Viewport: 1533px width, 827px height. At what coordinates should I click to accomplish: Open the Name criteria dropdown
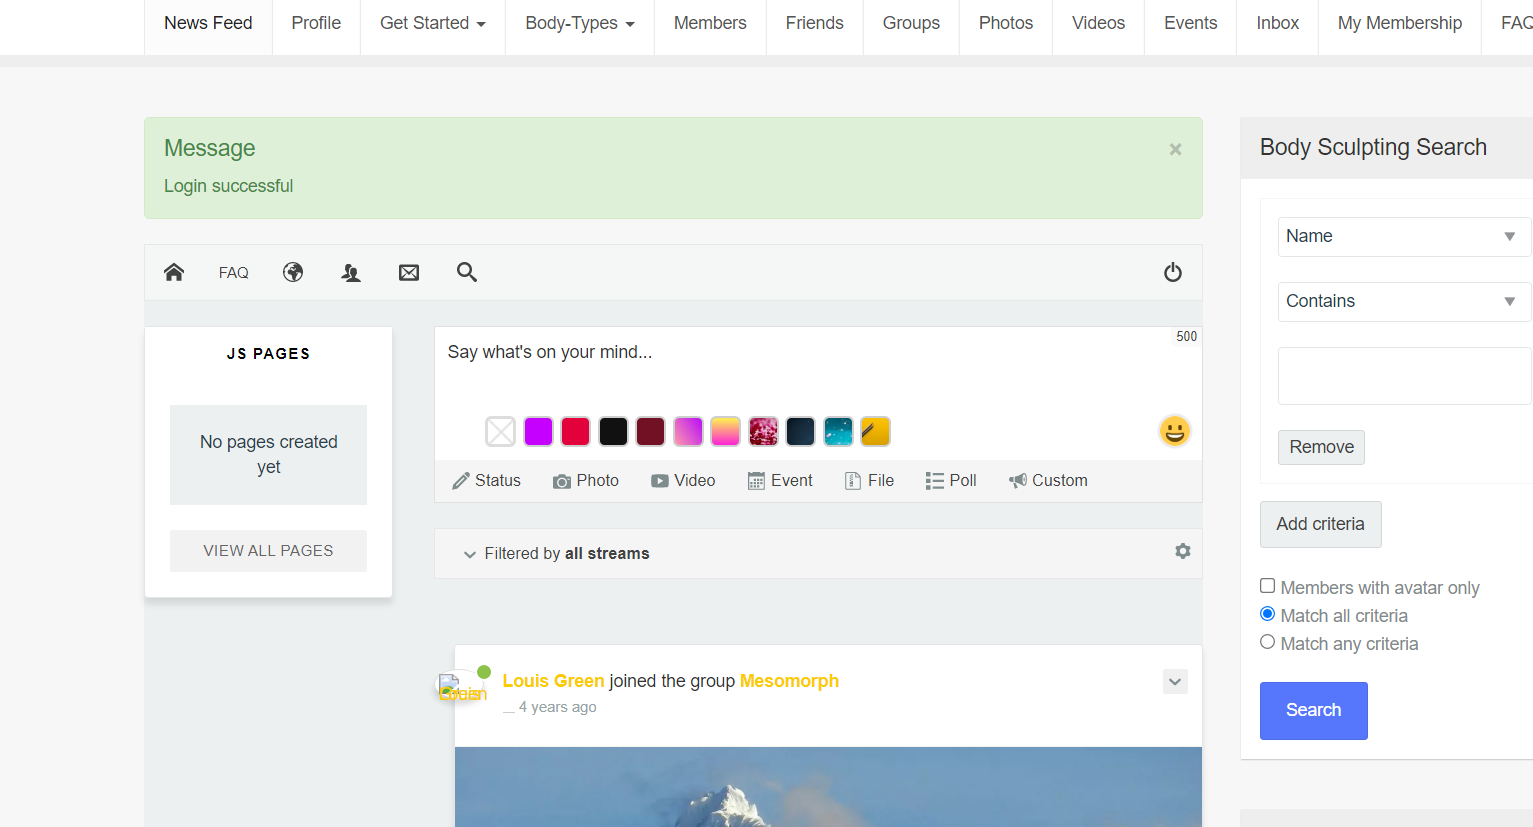click(1404, 237)
